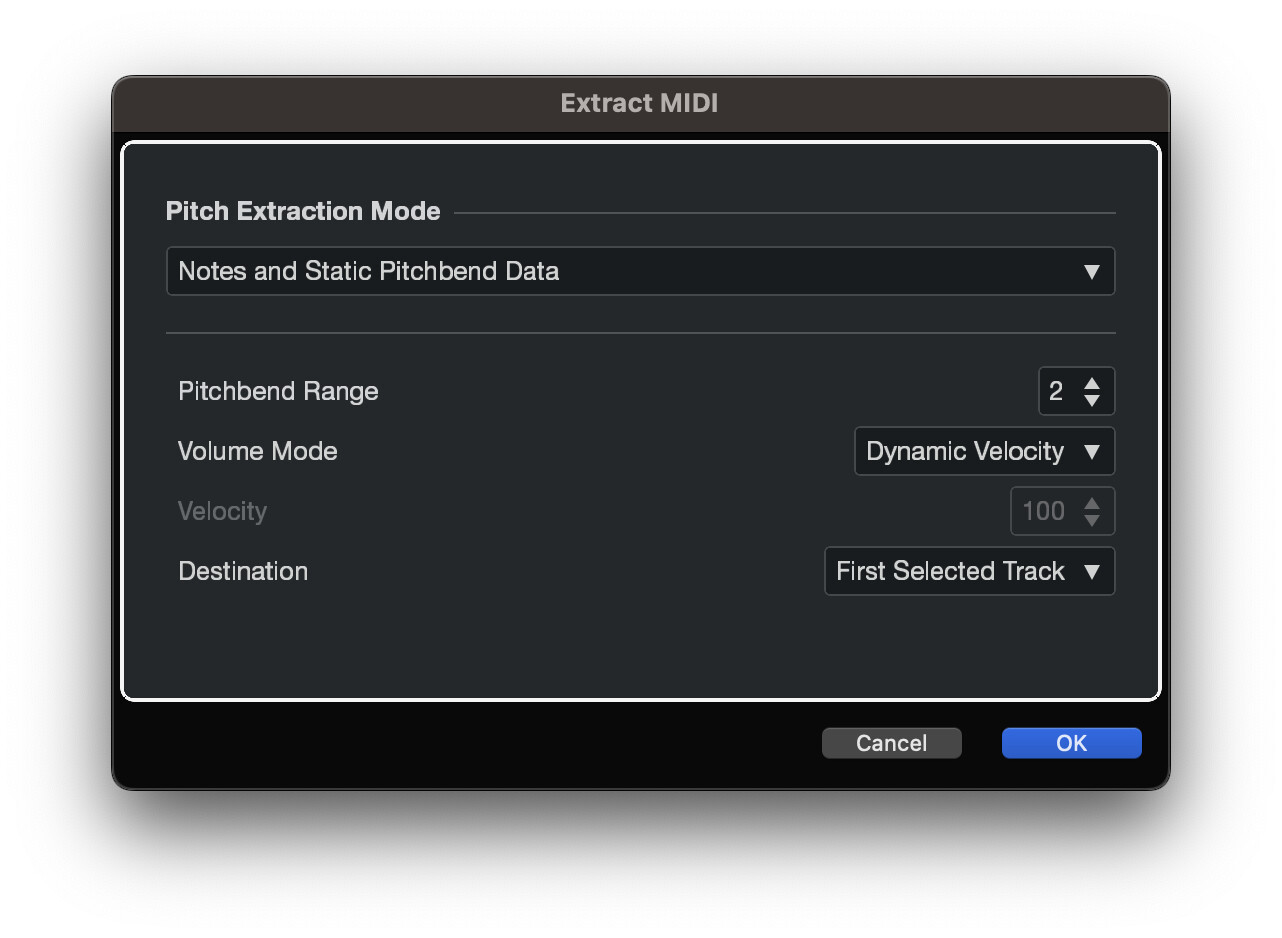Click the triangle arrow beside Notes and Static Pitchbend Data
Screen dimensions: 1282x938
pos(1092,271)
